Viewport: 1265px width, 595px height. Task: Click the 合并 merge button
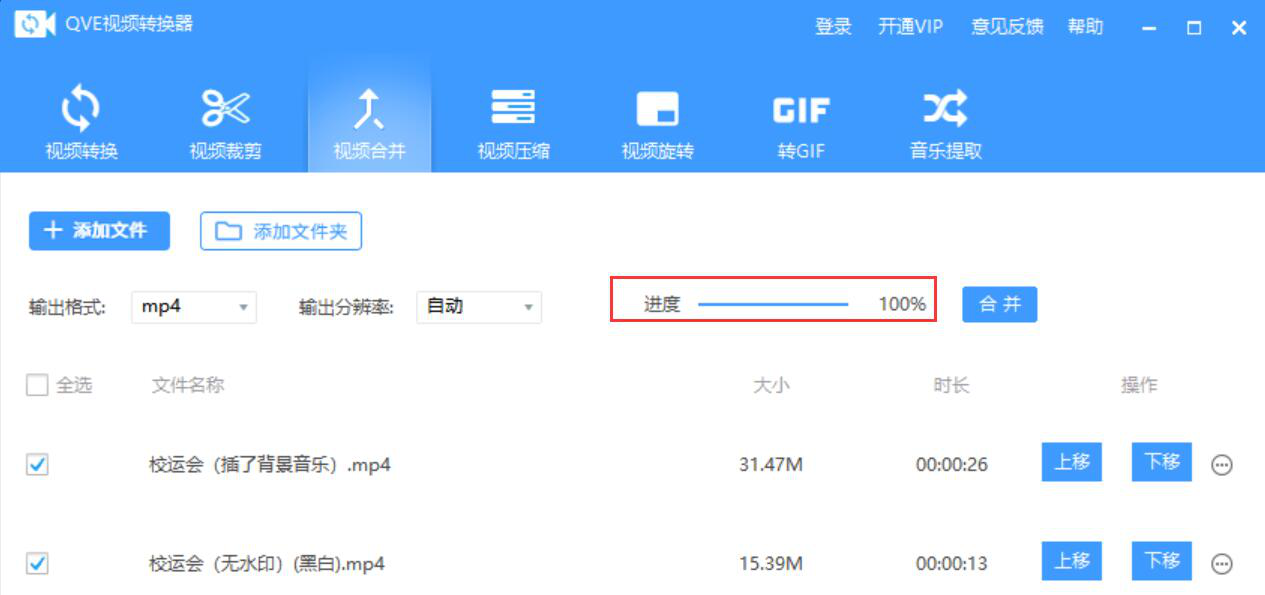coord(1000,305)
